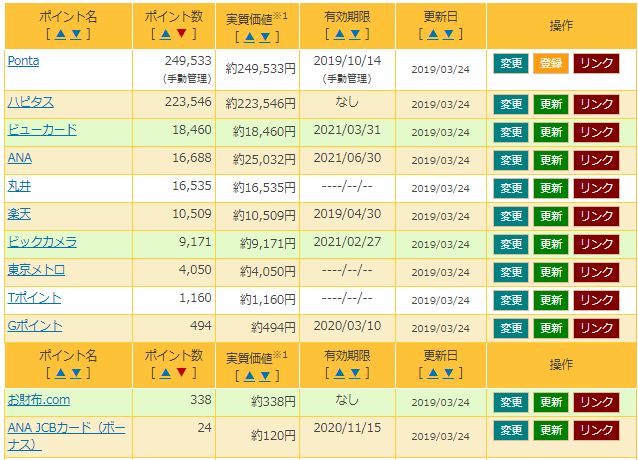Click 更新 button for Tポイント
The width and height of the screenshot is (638, 460).
point(551,301)
